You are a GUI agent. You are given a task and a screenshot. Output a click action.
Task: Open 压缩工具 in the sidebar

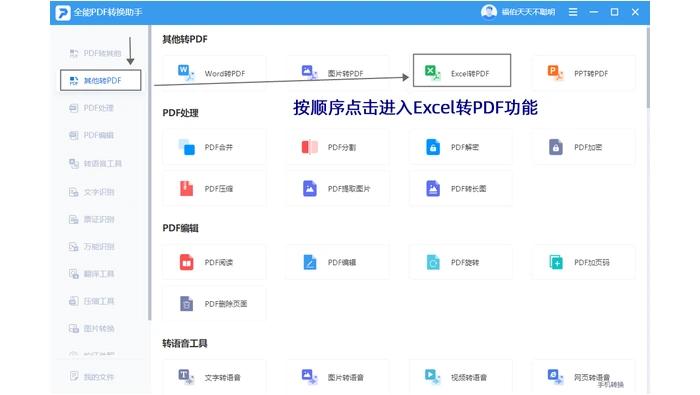(x=92, y=301)
